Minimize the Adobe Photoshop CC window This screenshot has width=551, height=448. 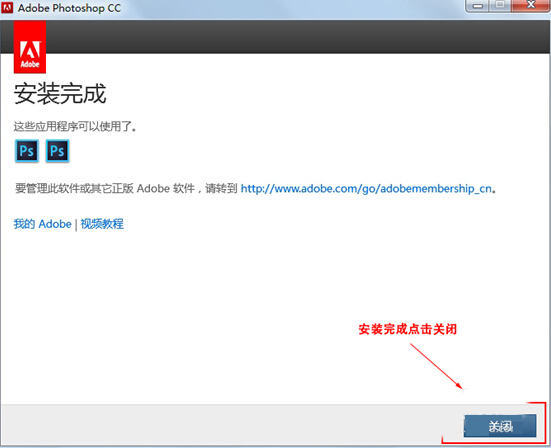[478, 6]
